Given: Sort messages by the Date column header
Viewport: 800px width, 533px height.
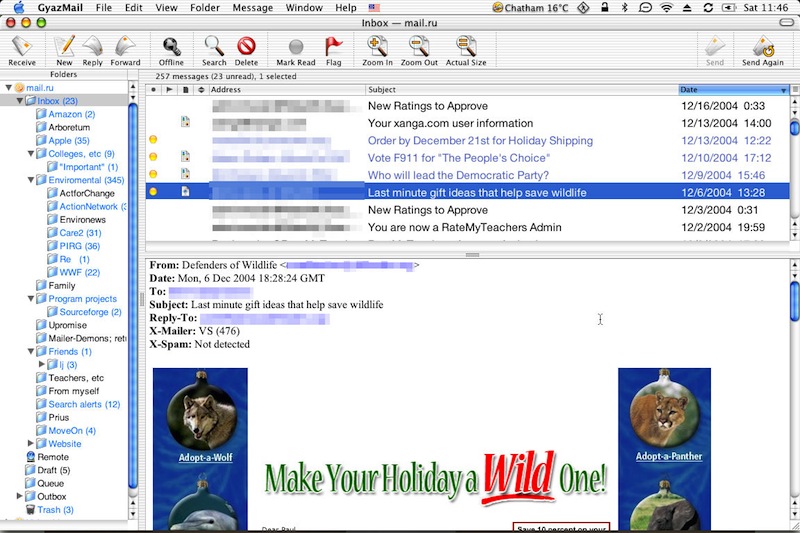Looking at the screenshot, I should tap(727, 90).
